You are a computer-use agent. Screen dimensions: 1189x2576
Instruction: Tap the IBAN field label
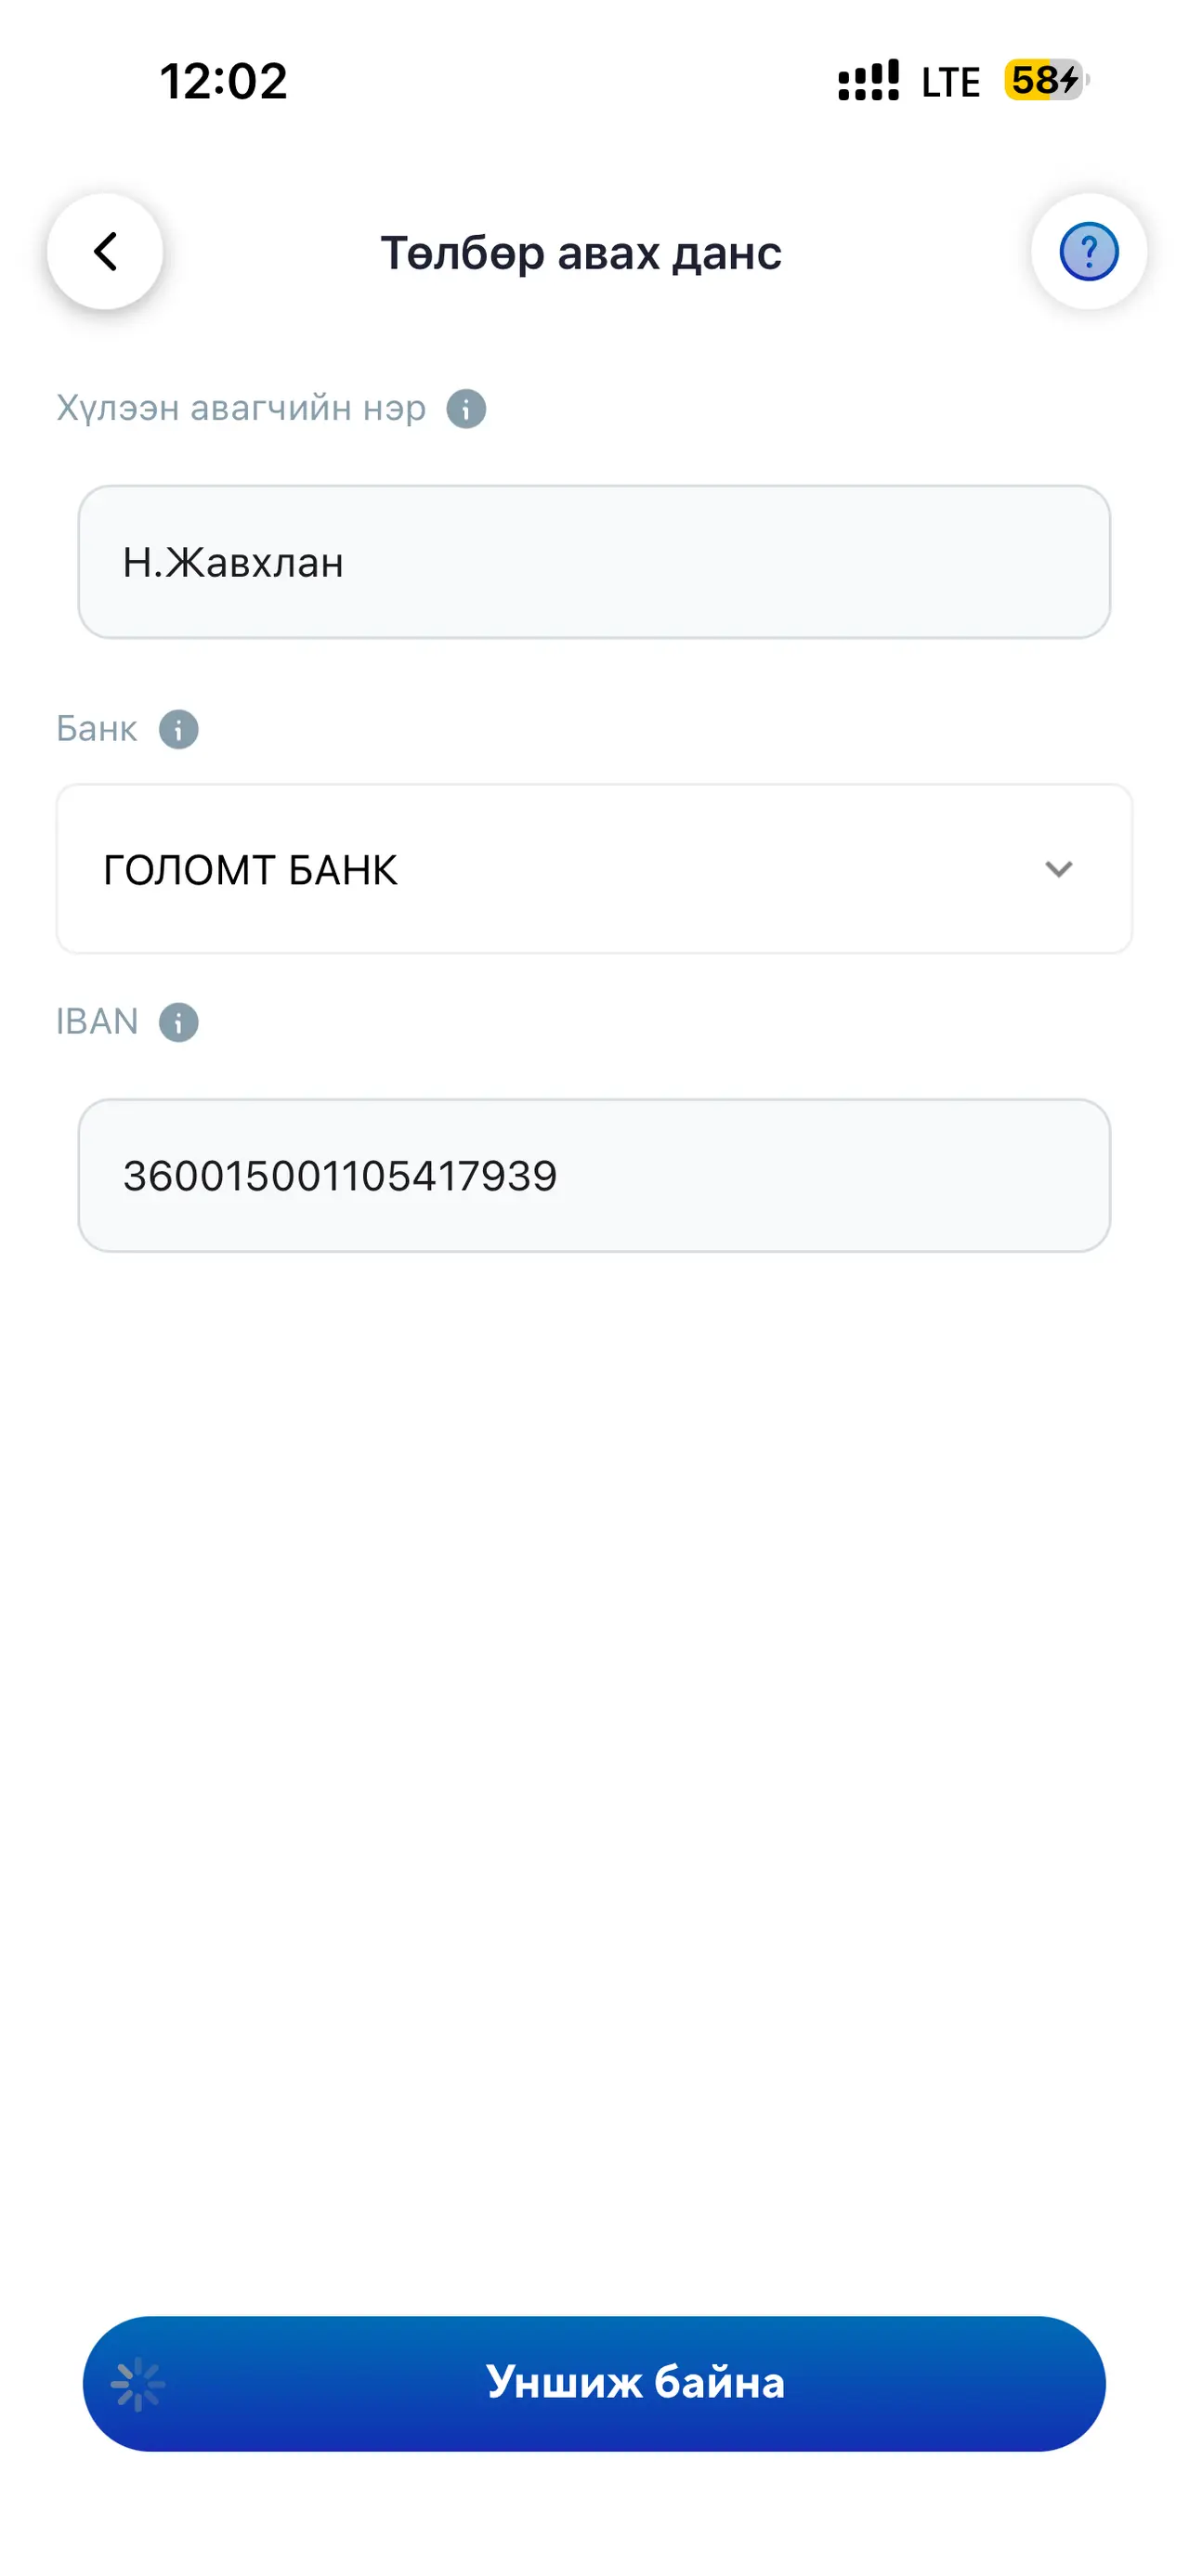tap(97, 1022)
